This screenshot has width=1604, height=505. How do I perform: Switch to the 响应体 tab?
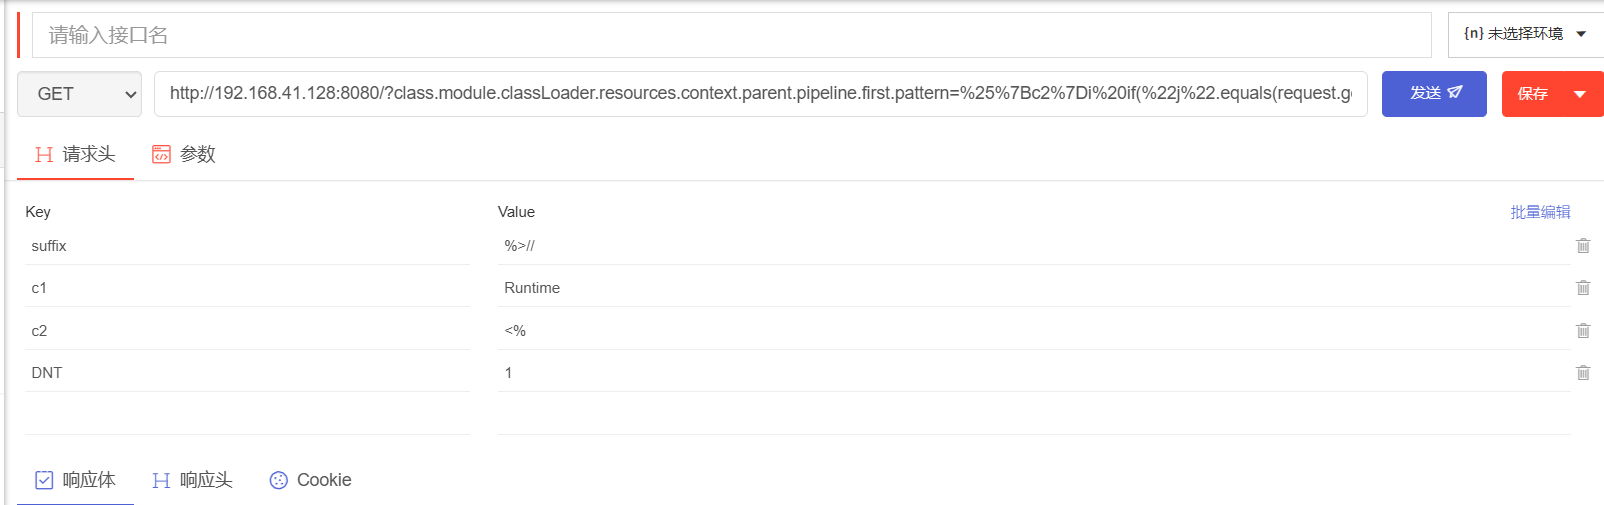point(76,480)
